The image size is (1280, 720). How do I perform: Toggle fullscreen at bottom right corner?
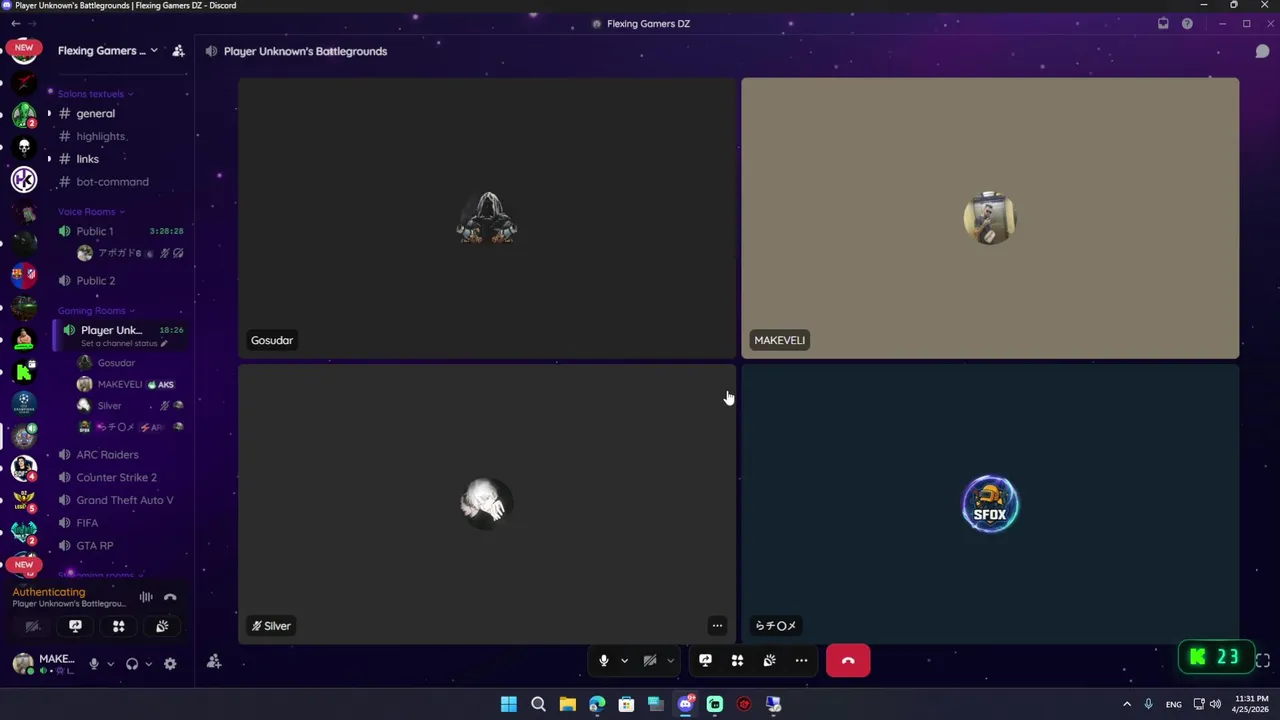(1262, 660)
